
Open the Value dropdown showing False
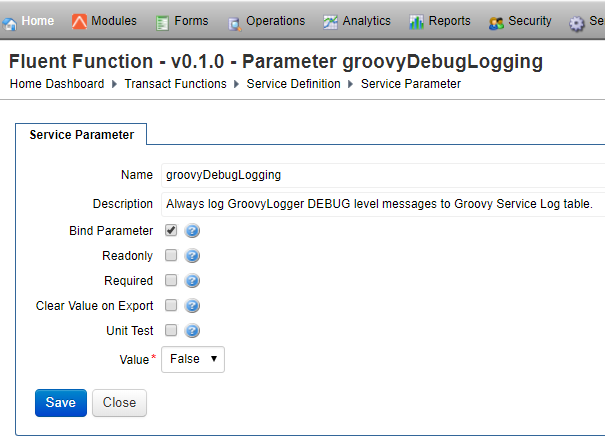tap(193, 359)
